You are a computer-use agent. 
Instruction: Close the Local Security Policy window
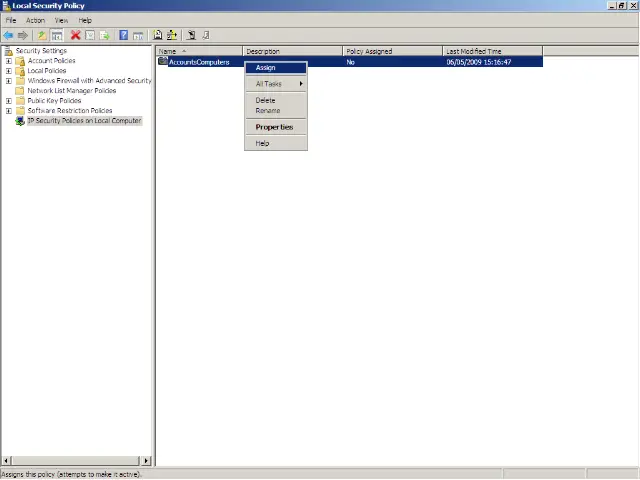coord(633,6)
